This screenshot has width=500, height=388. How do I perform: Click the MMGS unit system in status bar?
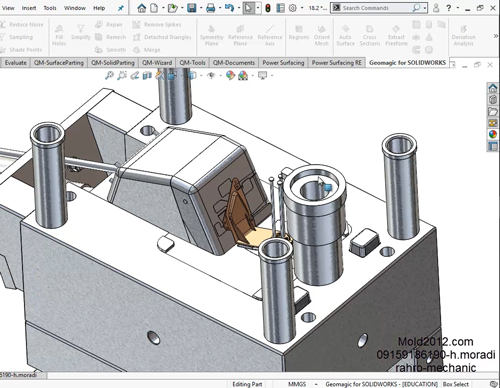click(x=297, y=384)
